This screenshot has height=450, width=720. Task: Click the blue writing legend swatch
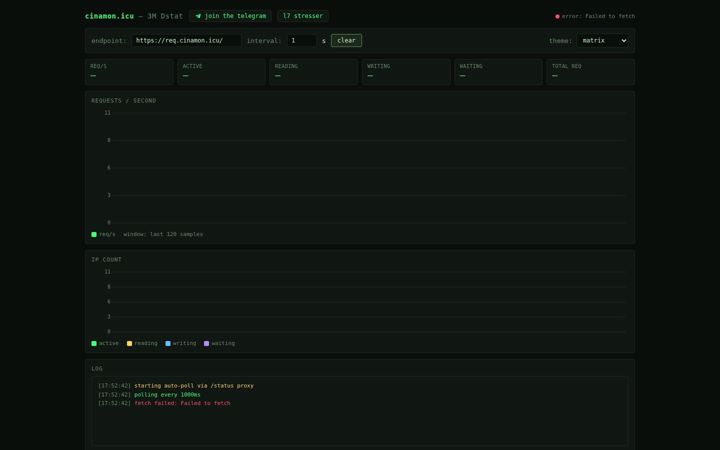tap(168, 343)
